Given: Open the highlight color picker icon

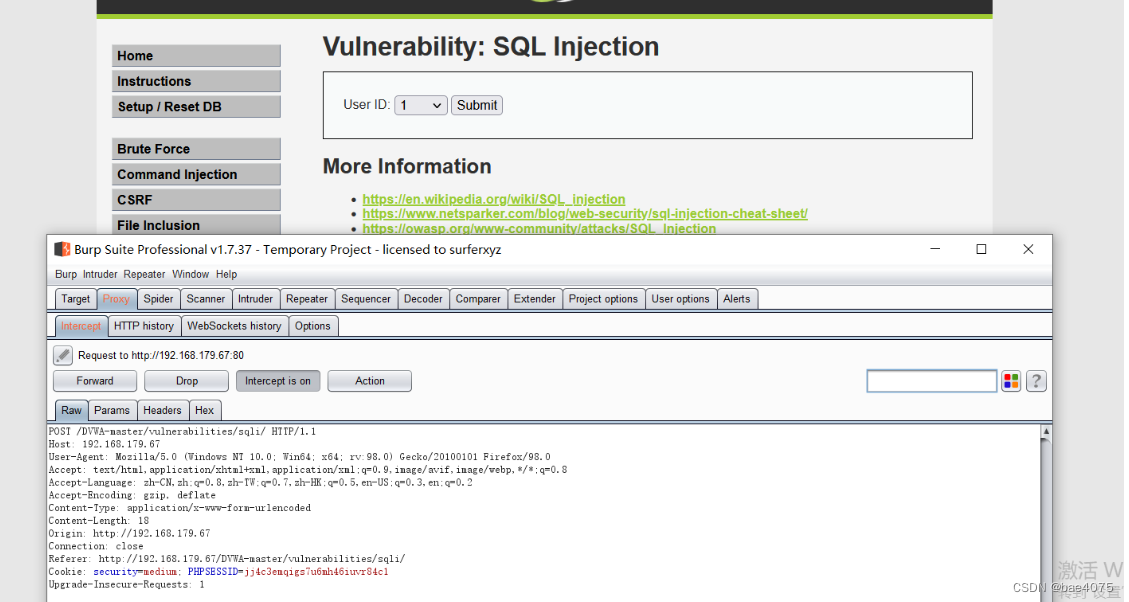Looking at the screenshot, I should [1011, 381].
